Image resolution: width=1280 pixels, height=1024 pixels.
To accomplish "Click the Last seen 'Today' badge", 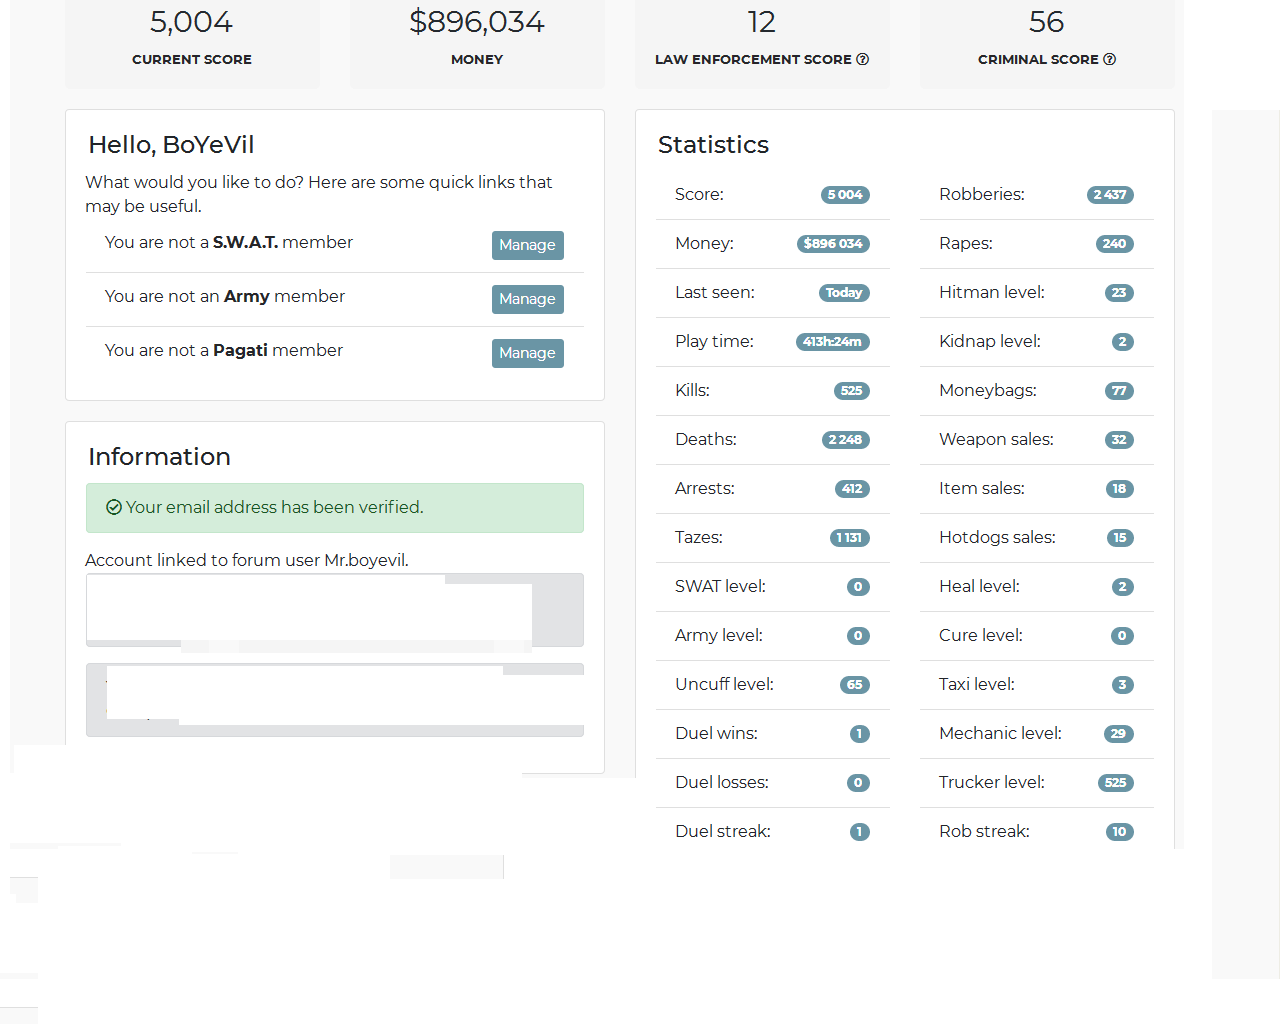I will [844, 293].
